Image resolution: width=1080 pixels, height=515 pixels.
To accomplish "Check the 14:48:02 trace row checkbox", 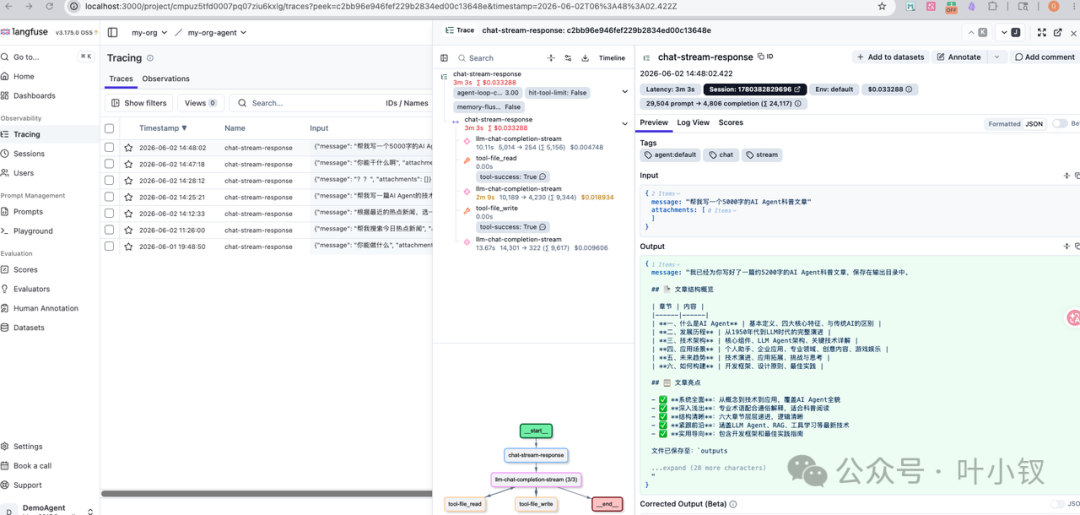I will pos(110,147).
